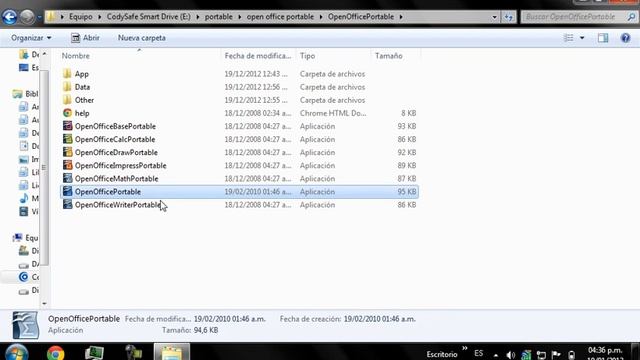Sort by the Nombre column header

pyautogui.click(x=76, y=56)
